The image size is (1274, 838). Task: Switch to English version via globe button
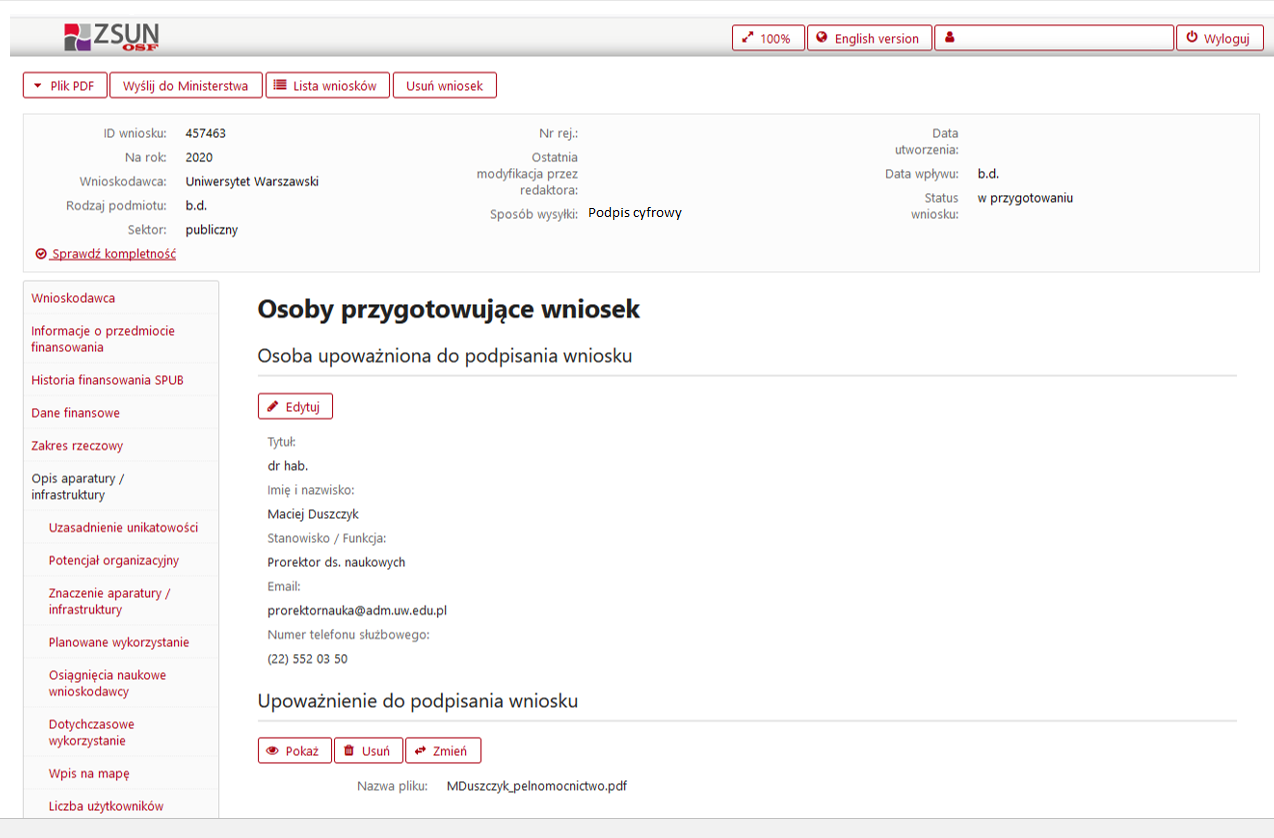[868, 38]
